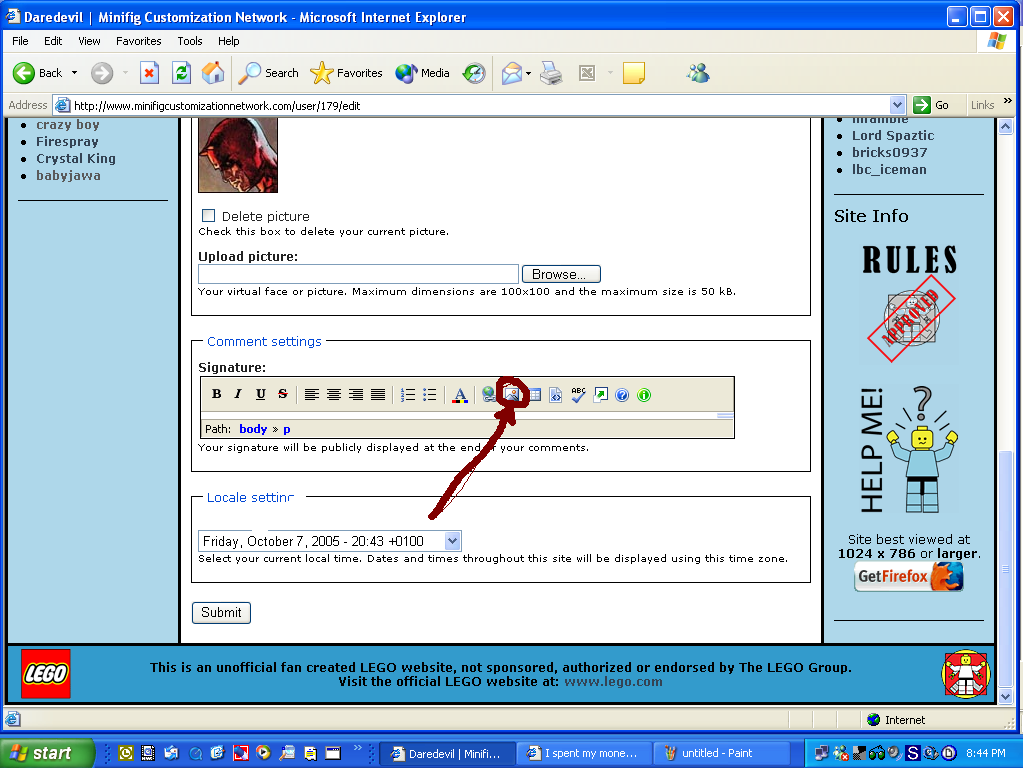Viewport: 1024px width, 768px height.
Task: Click the page scrollbar down arrow
Action: (1005, 697)
